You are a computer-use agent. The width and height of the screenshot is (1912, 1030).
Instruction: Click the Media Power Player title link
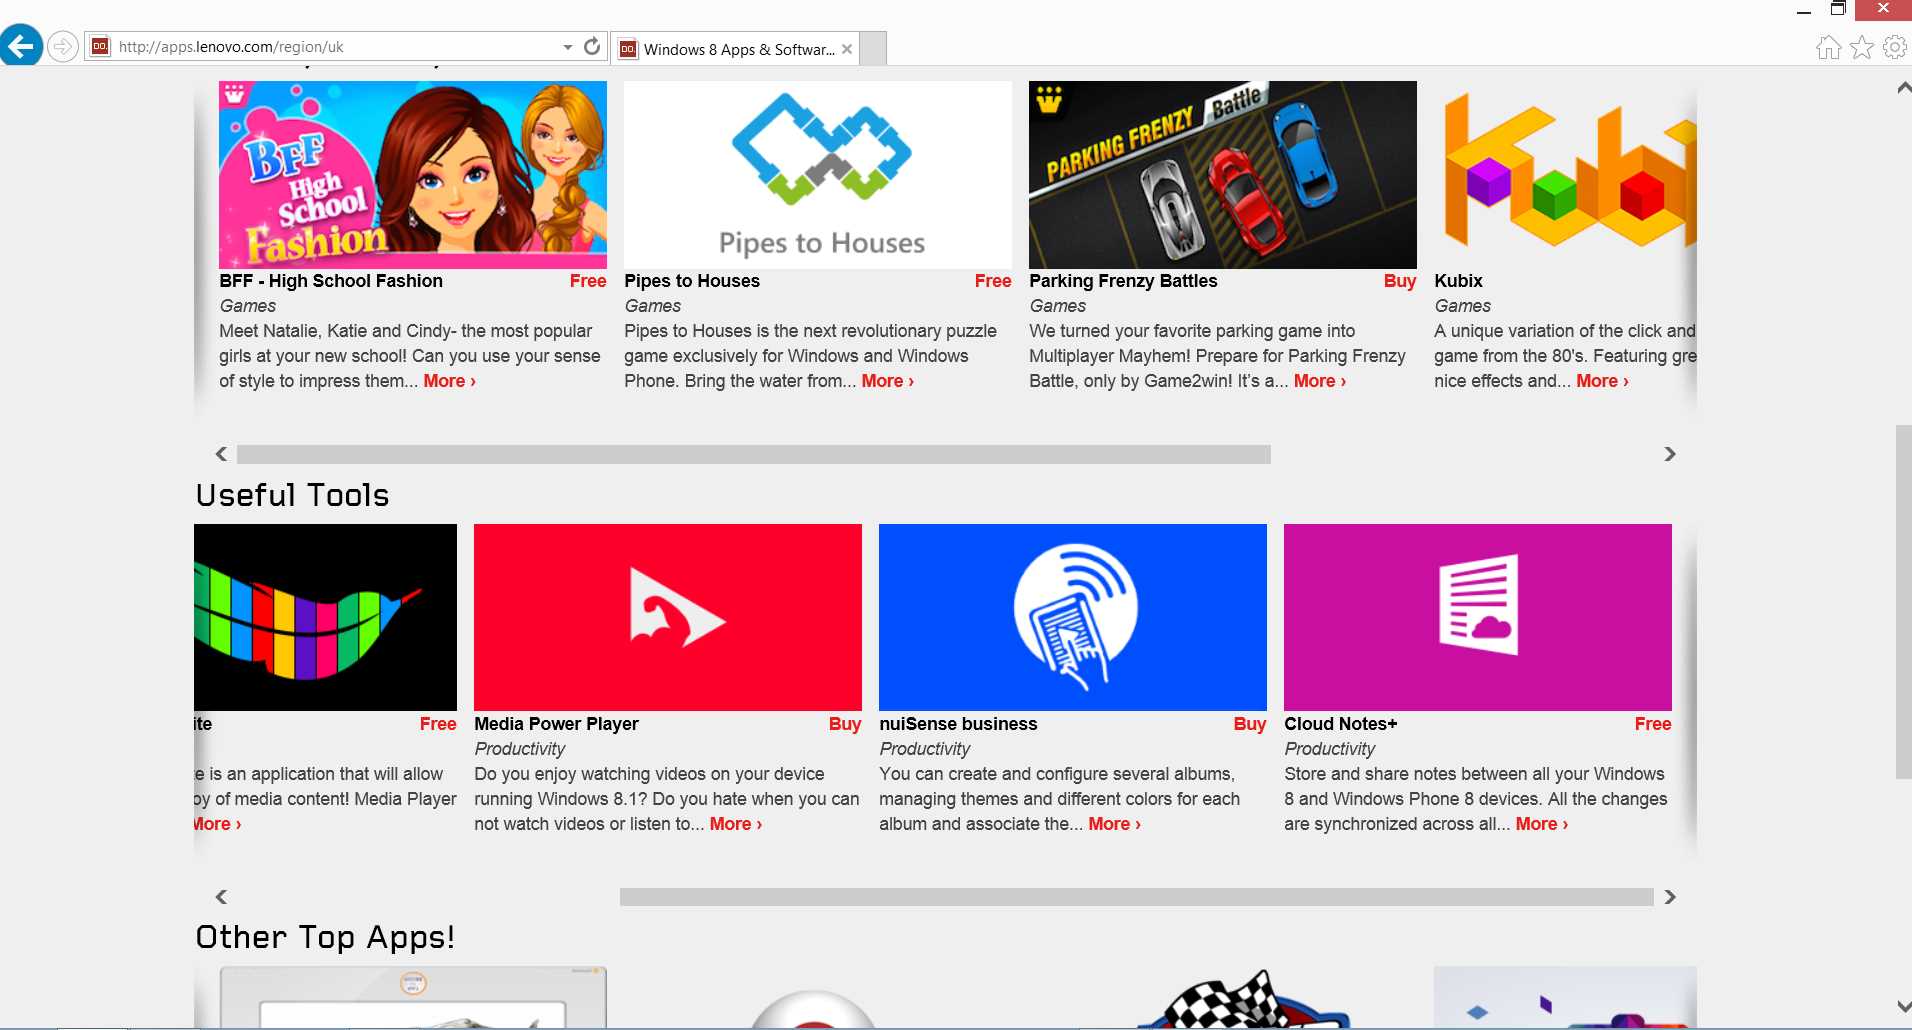pyautogui.click(x=556, y=724)
